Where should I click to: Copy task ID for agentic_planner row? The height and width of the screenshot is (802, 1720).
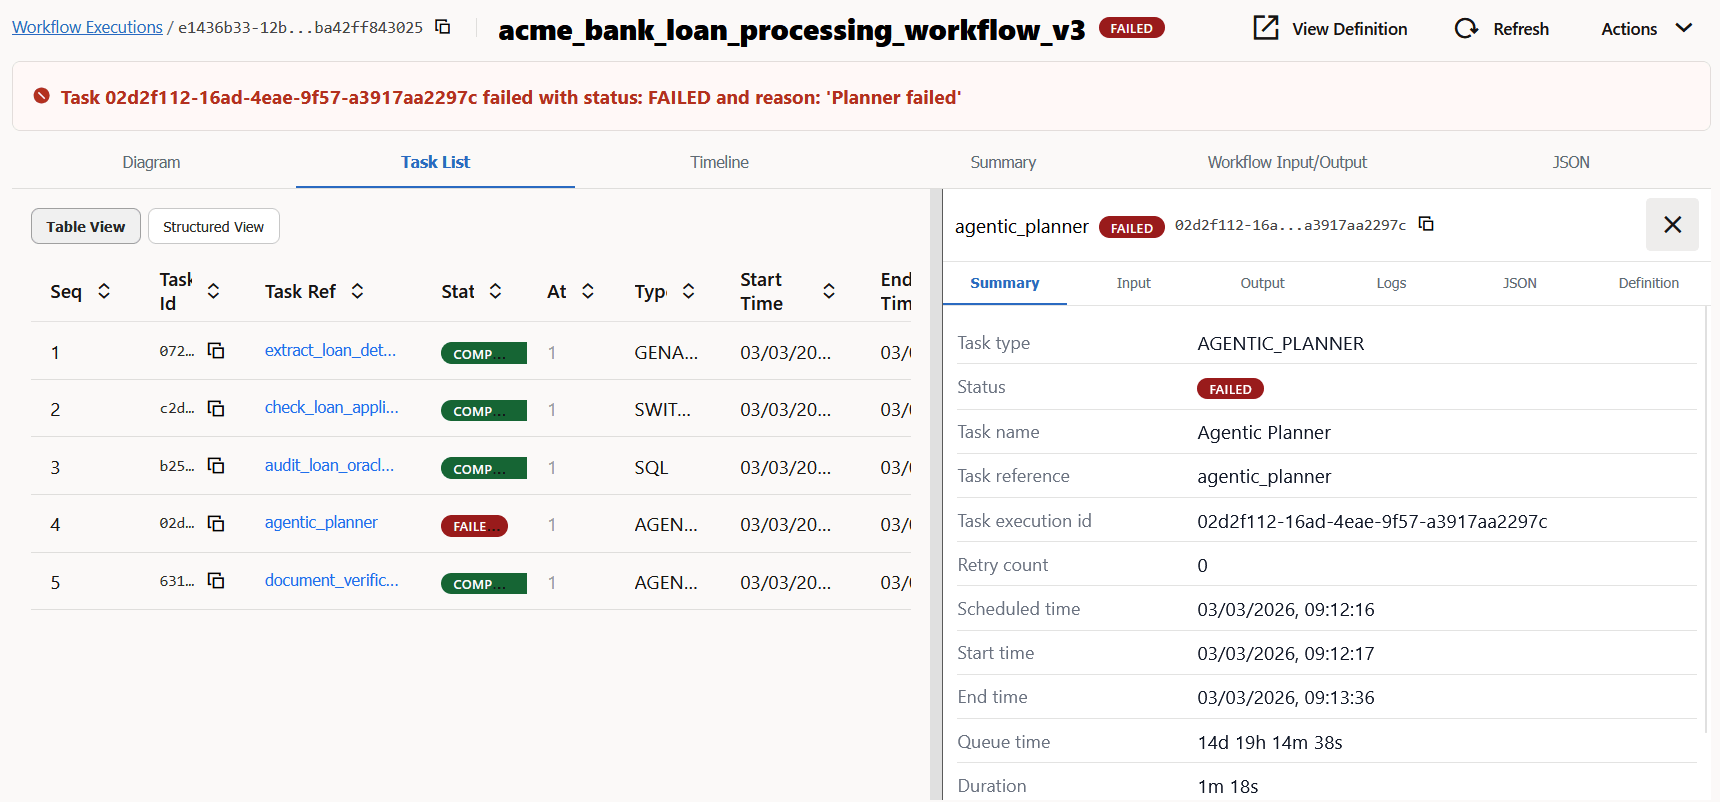[x=216, y=523]
